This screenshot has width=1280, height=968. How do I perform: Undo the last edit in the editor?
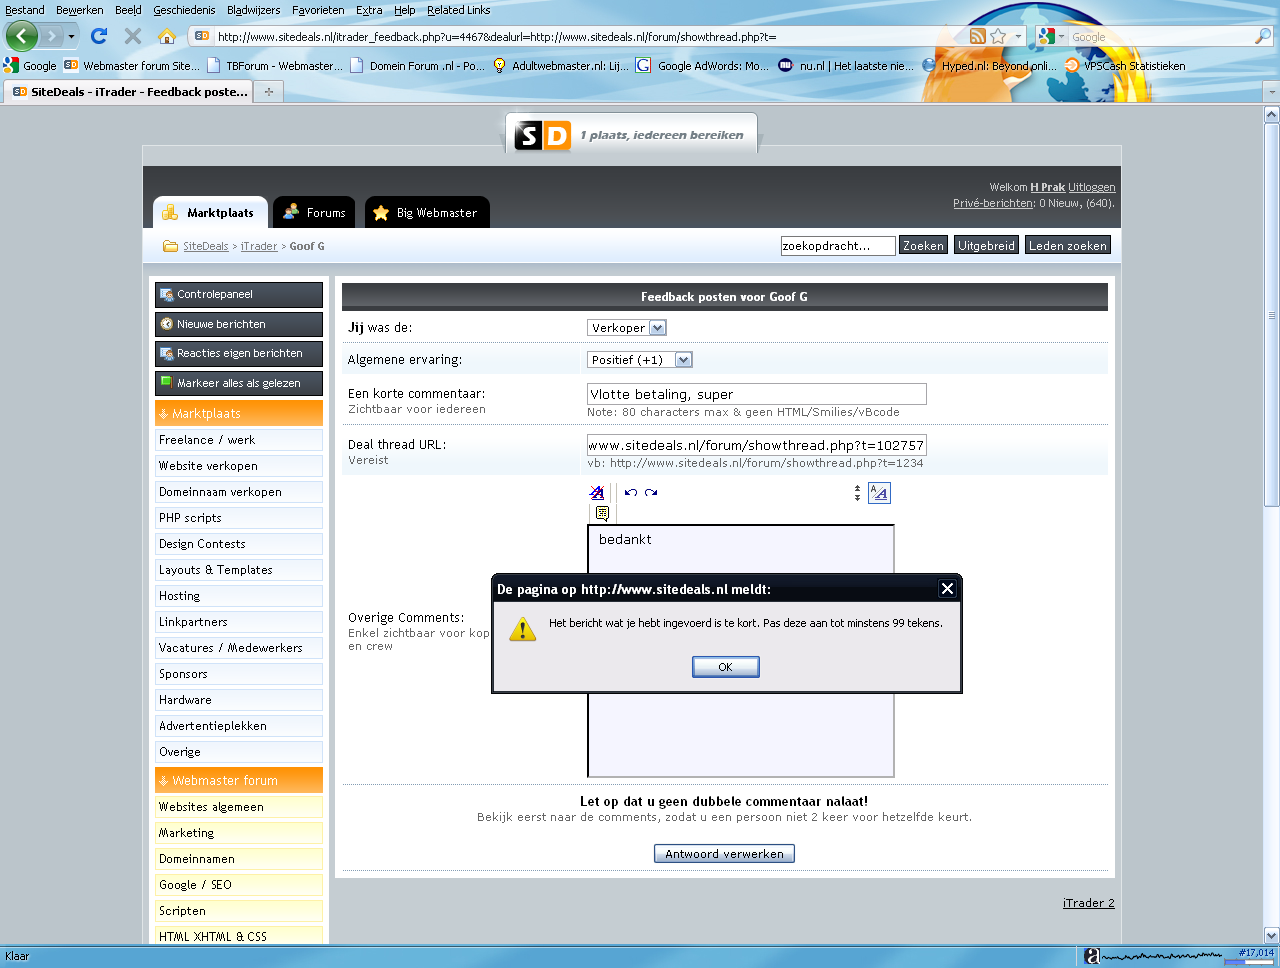click(631, 492)
